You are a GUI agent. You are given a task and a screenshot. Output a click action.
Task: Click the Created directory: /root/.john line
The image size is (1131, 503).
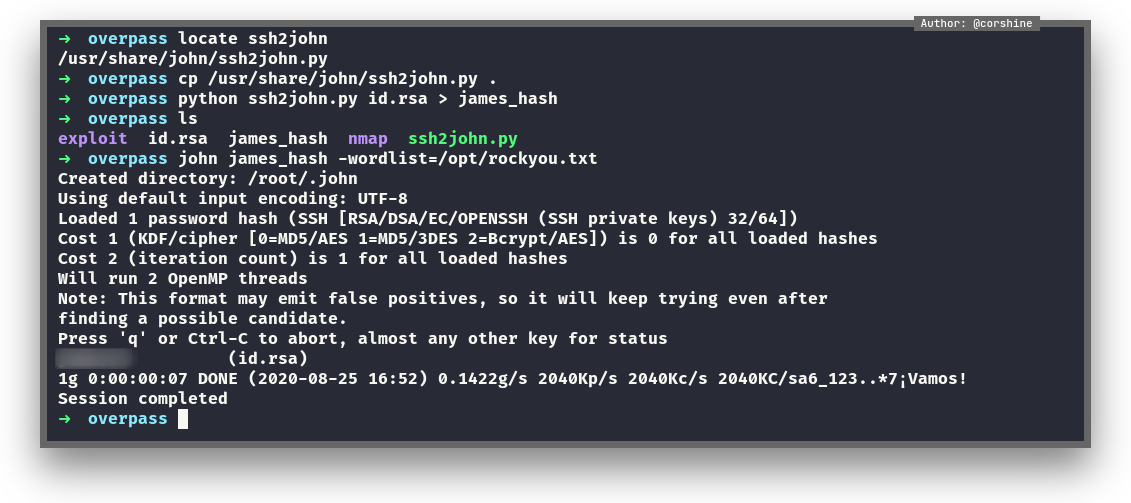(208, 179)
